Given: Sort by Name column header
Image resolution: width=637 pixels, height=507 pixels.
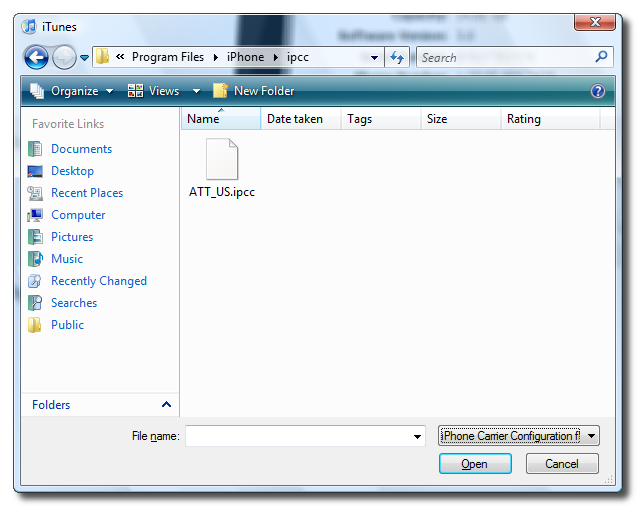Looking at the screenshot, I should pyautogui.click(x=221, y=119).
